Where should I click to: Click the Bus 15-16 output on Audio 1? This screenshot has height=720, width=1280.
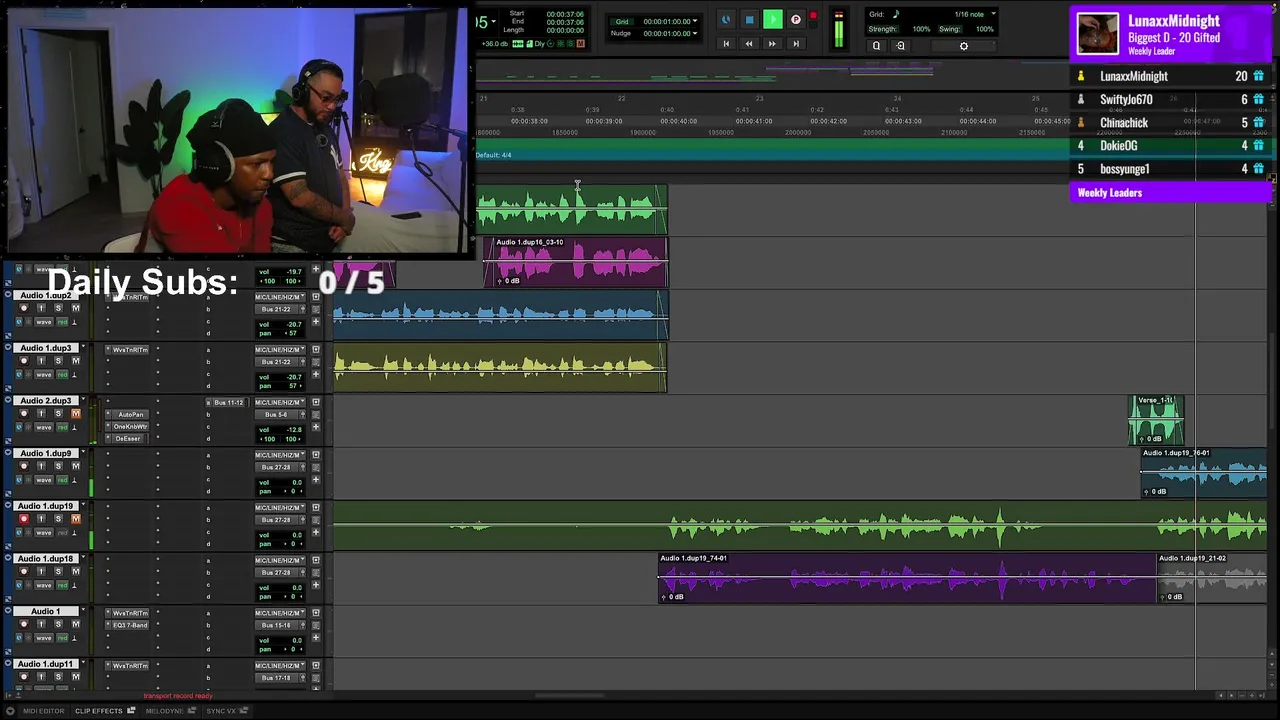[x=276, y=625]
